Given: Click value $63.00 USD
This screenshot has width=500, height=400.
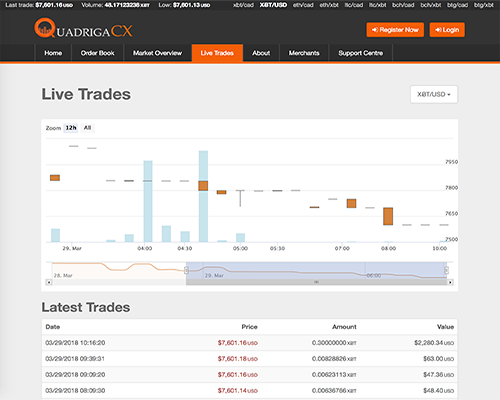Looking at the screenshot, I should click(438, 359).
